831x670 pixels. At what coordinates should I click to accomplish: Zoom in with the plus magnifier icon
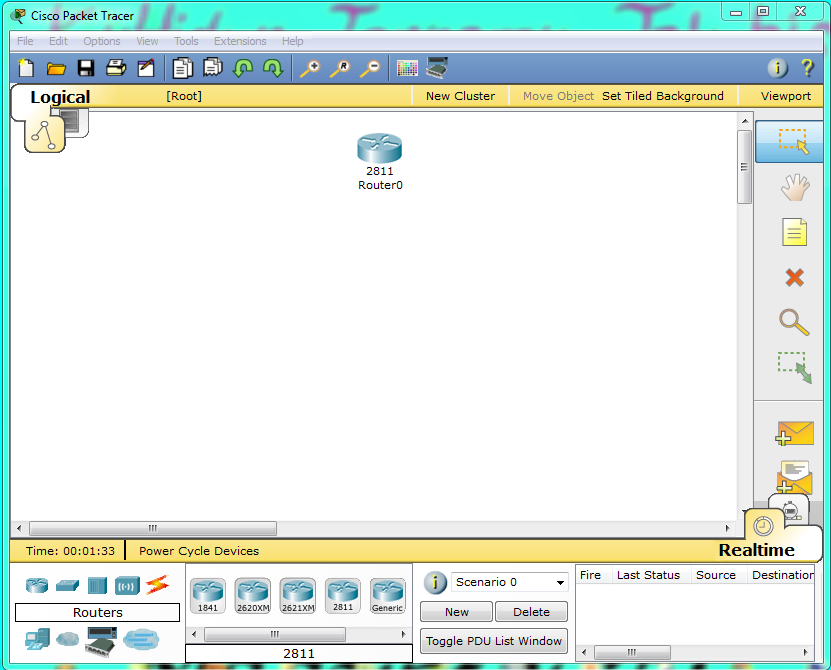point(310,68)
